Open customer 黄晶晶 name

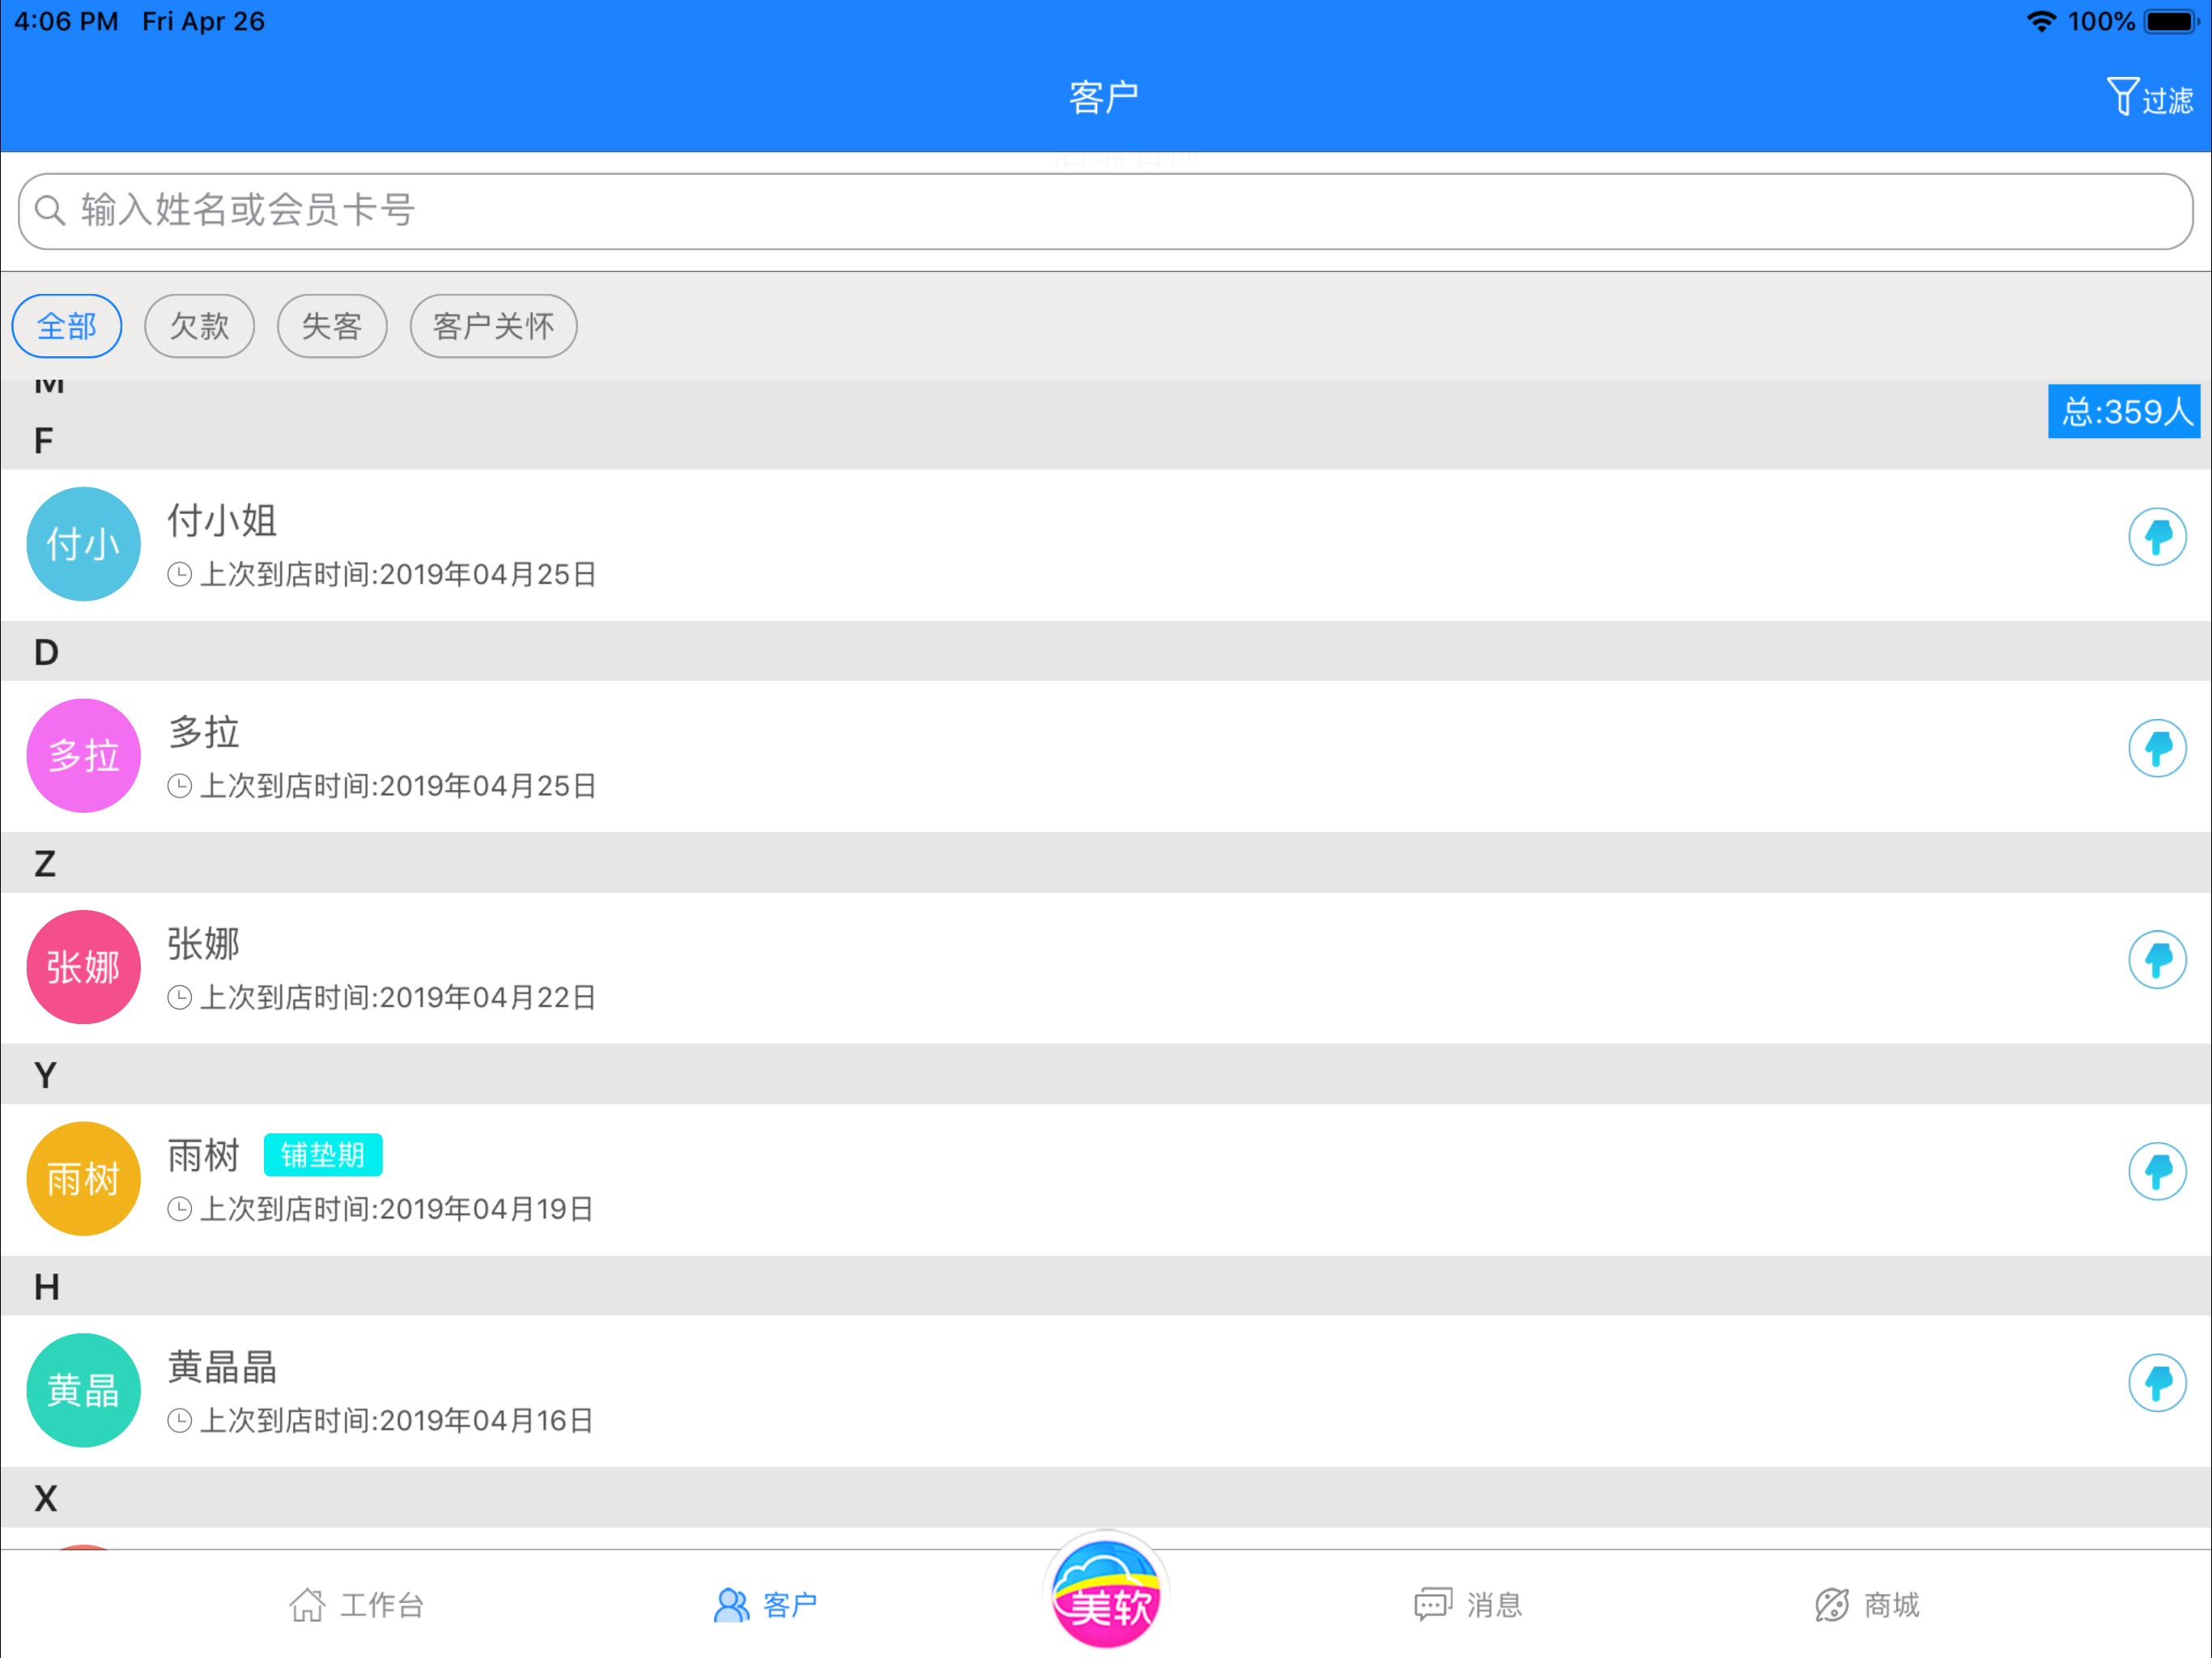222,1367
